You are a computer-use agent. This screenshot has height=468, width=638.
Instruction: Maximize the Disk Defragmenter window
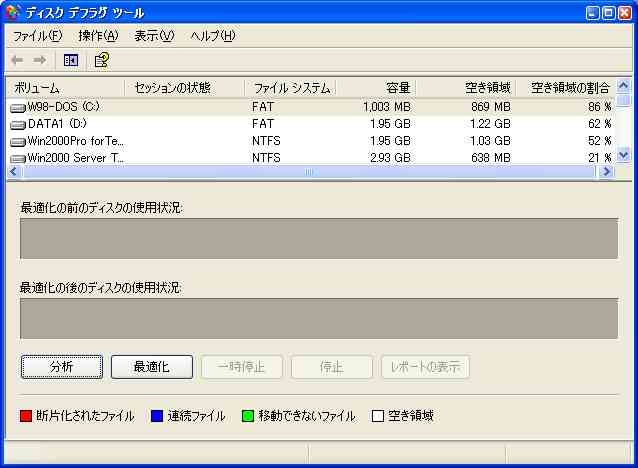coord(609,13)
